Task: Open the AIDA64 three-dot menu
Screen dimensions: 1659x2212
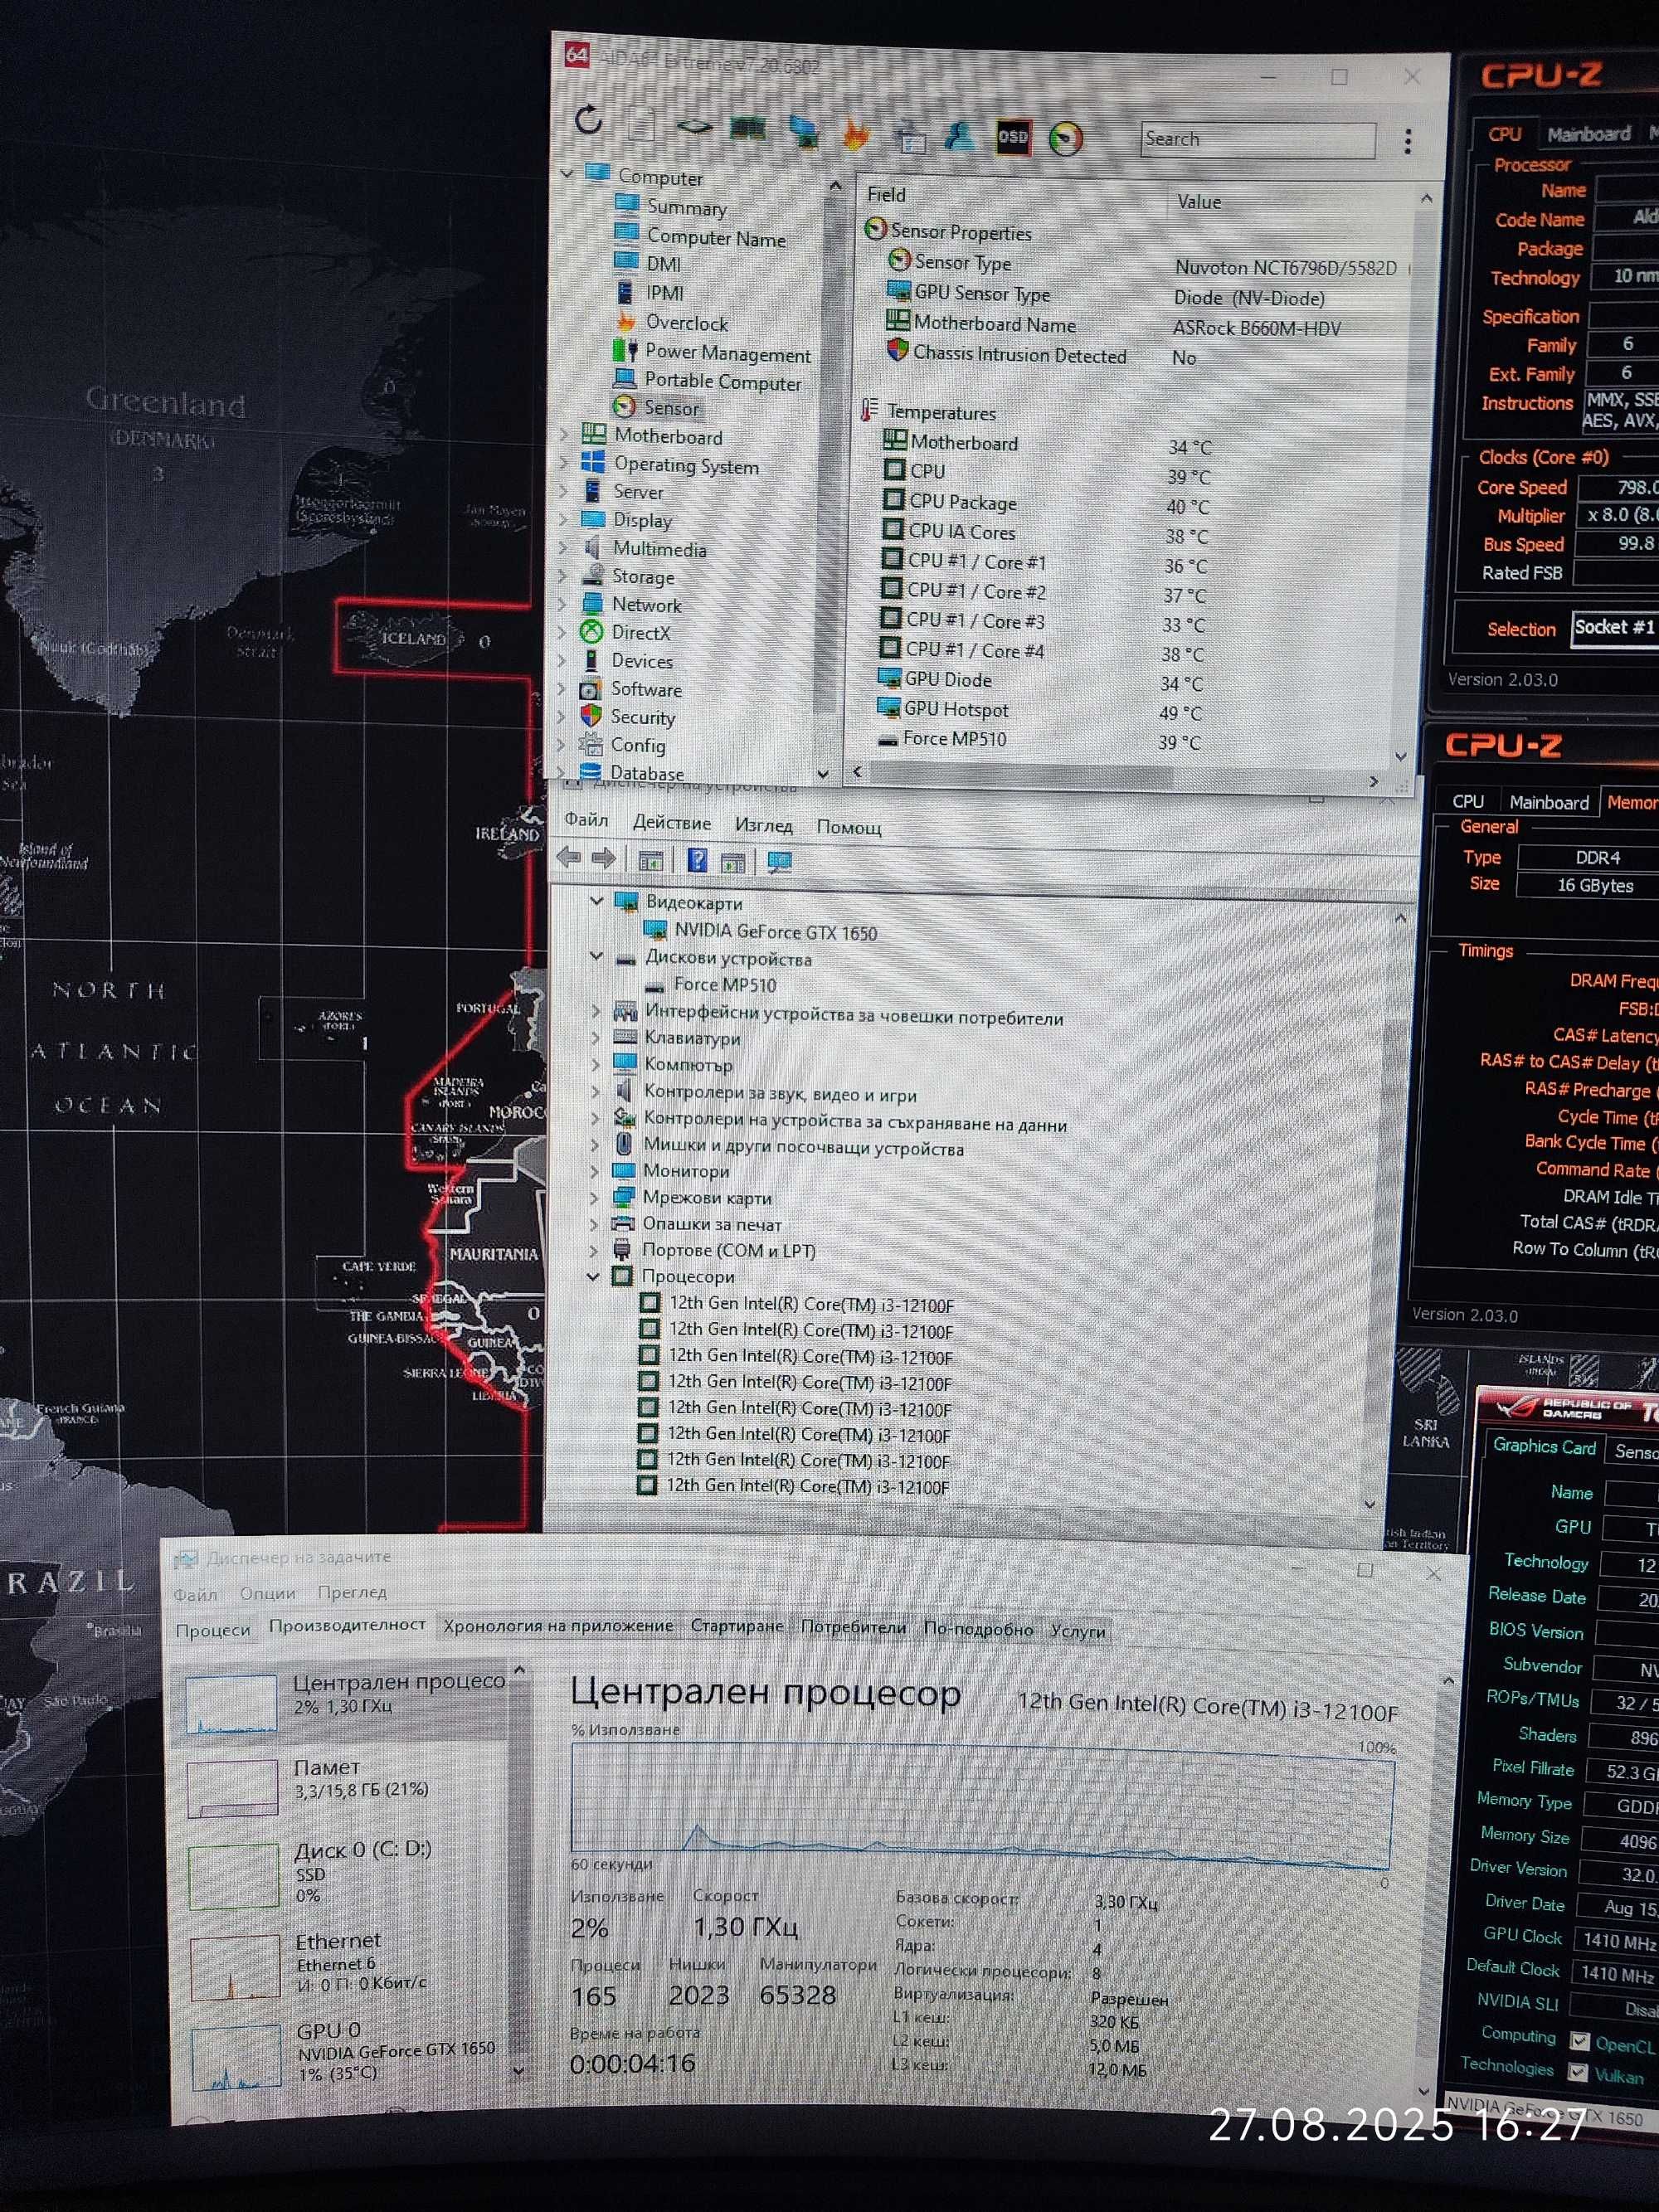Action: coord(1407,141)
